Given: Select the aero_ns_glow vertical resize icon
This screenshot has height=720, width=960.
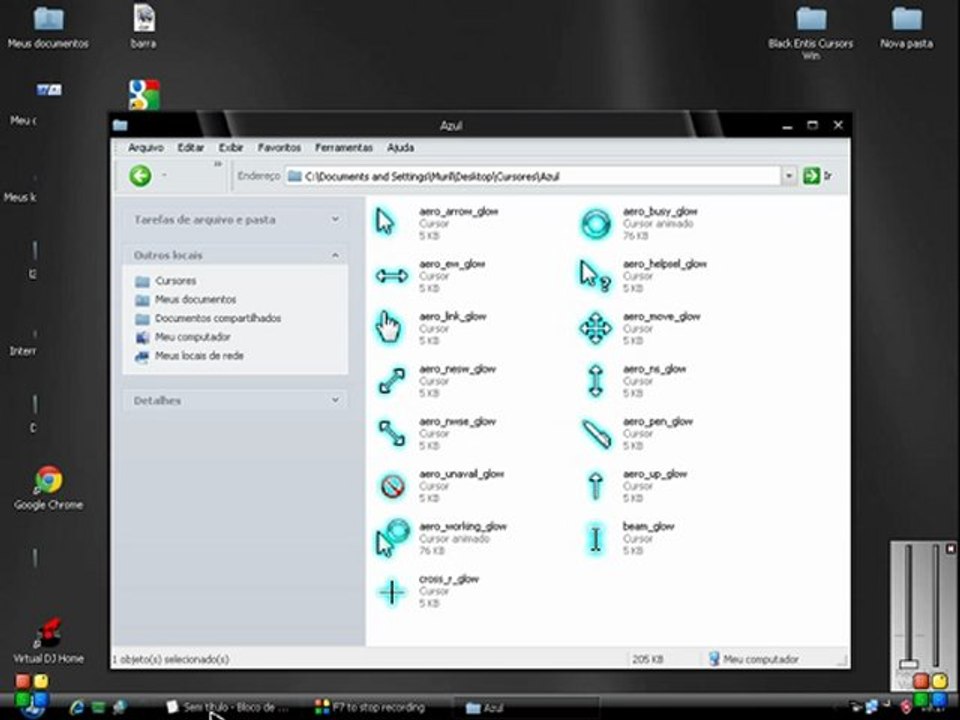Looking at the screenshot, I should point(595,381).
